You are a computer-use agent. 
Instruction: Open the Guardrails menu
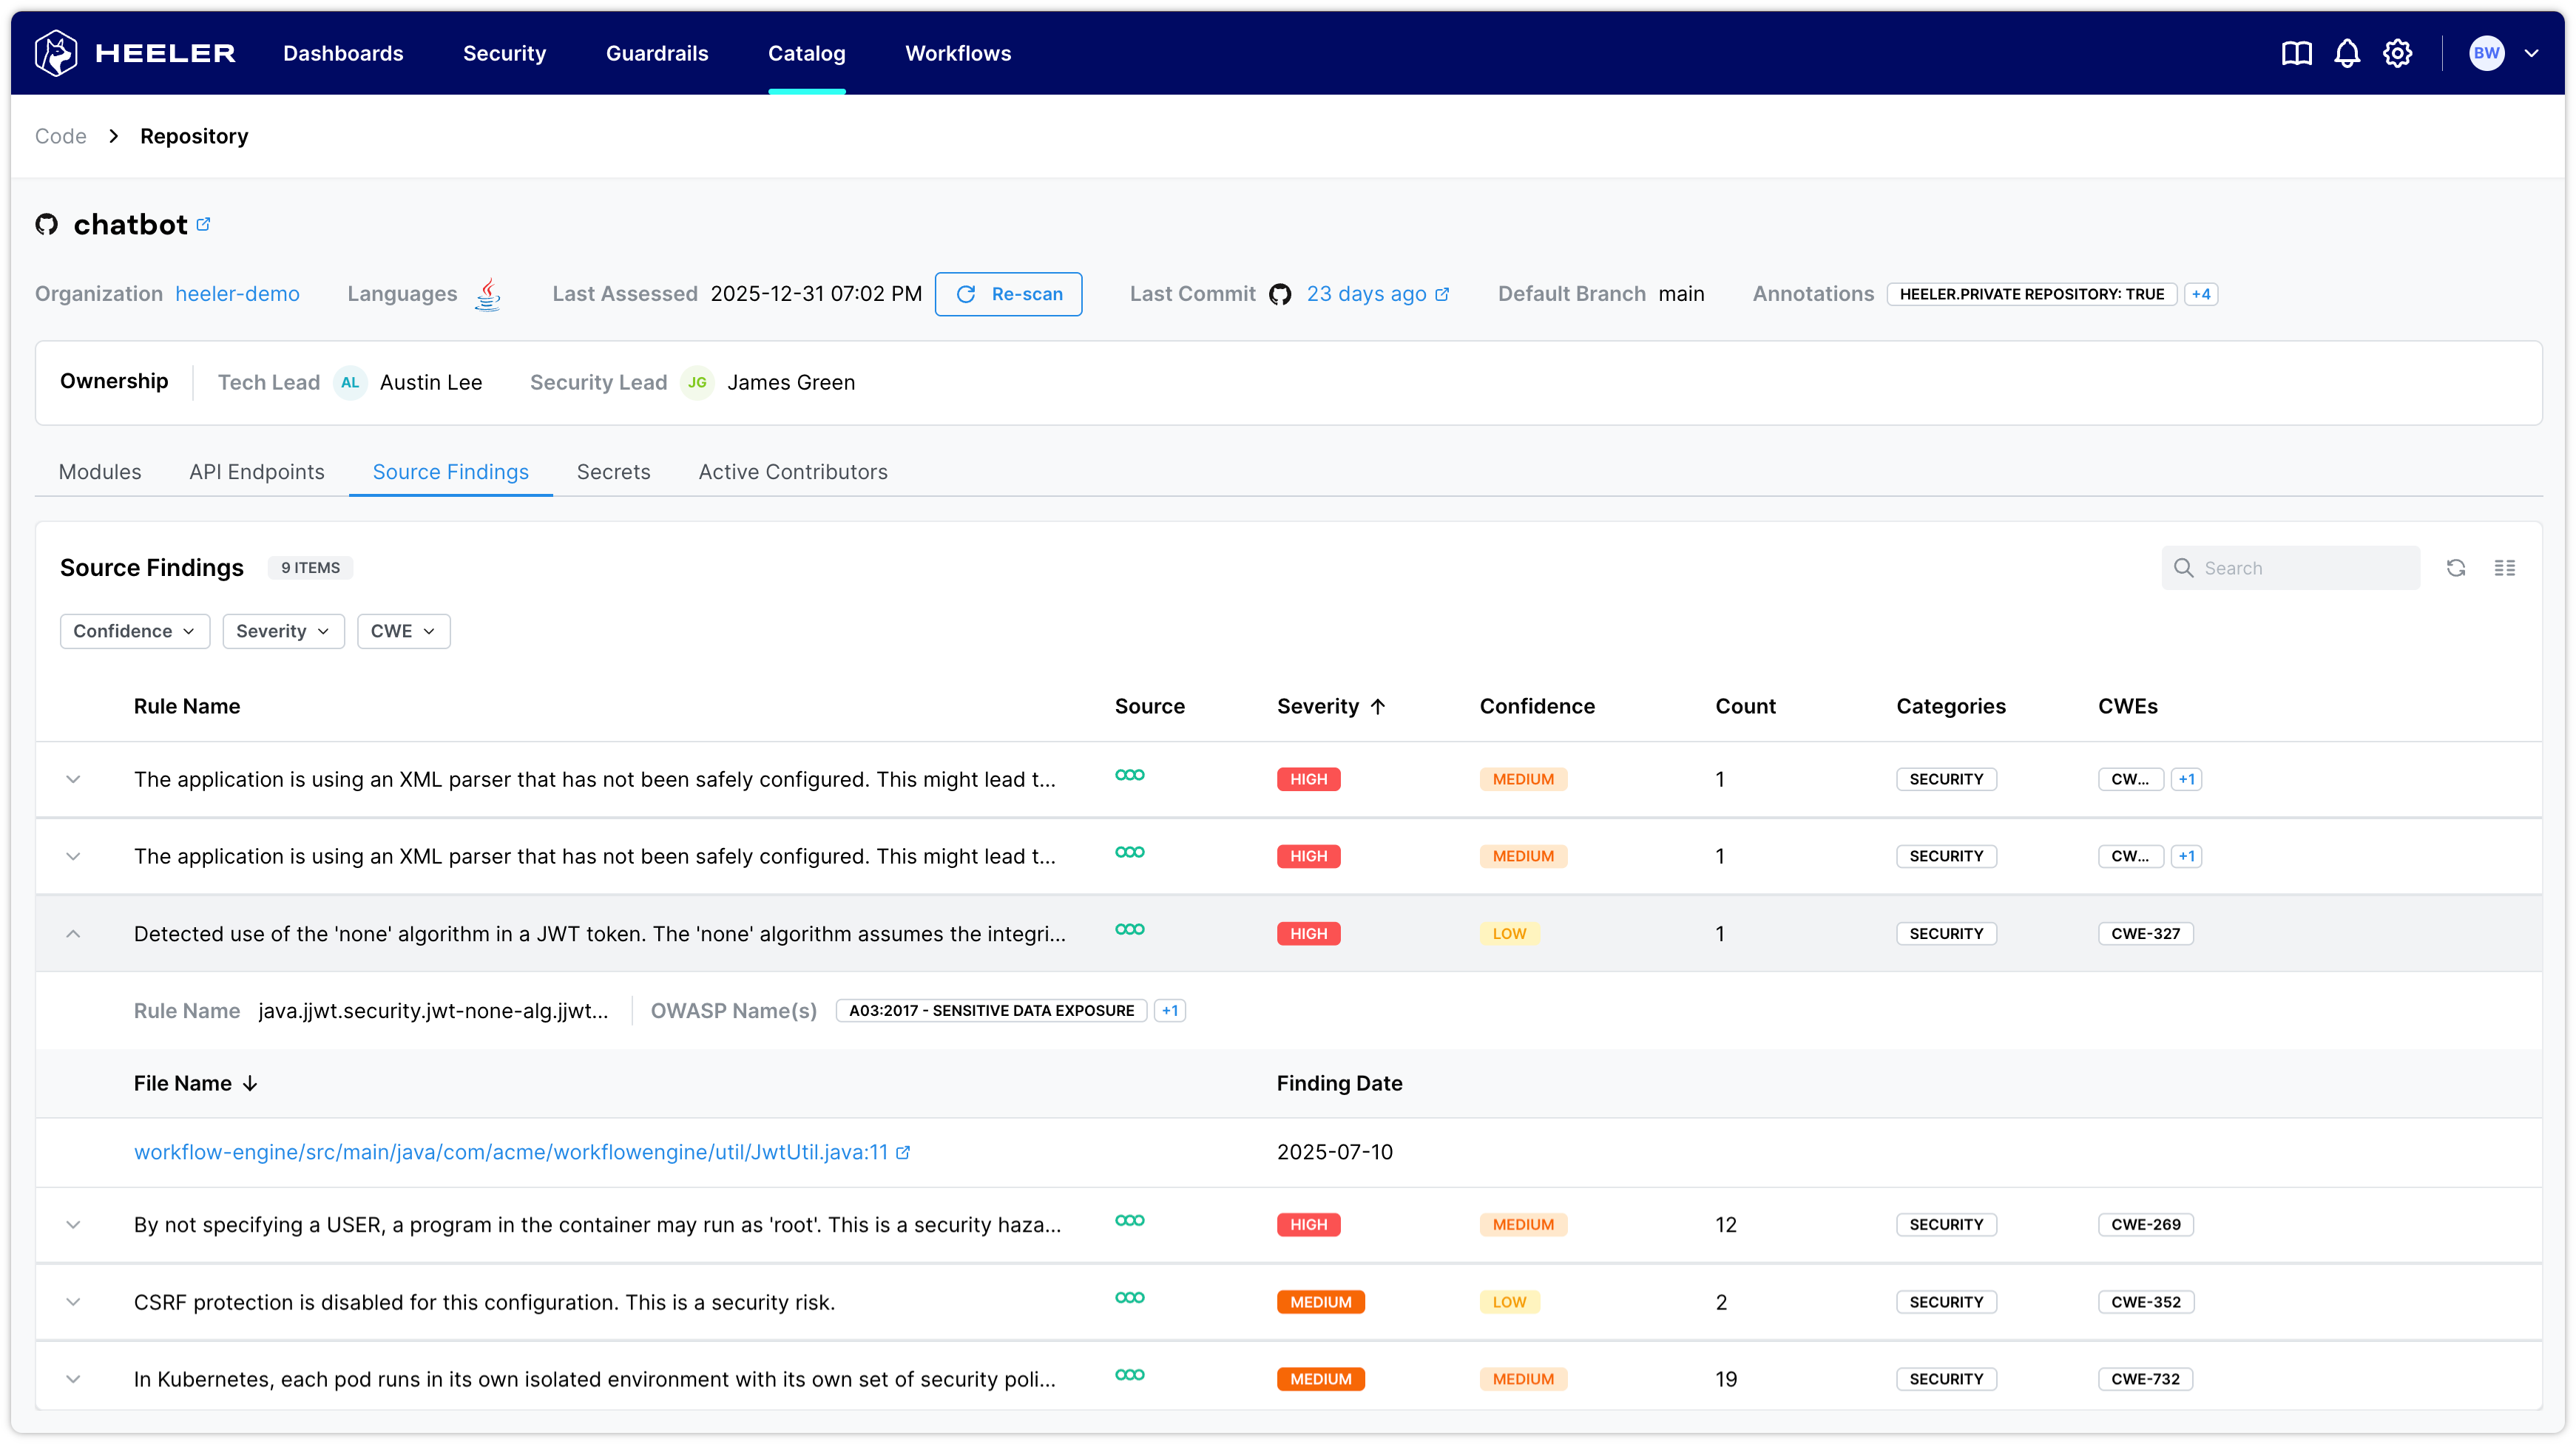point(656,53)
